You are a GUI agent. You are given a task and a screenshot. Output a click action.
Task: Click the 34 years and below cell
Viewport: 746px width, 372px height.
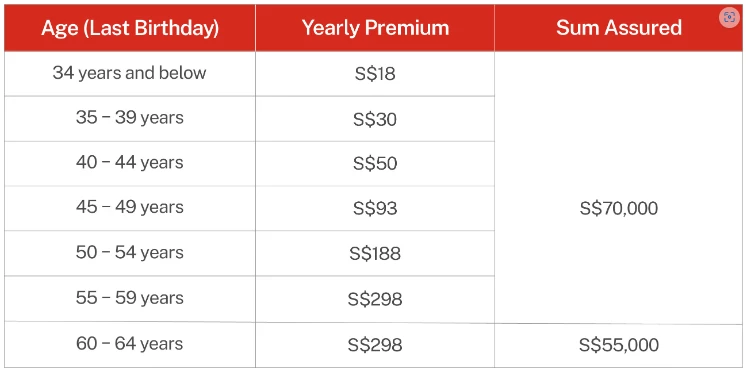(x=129, y=73)
